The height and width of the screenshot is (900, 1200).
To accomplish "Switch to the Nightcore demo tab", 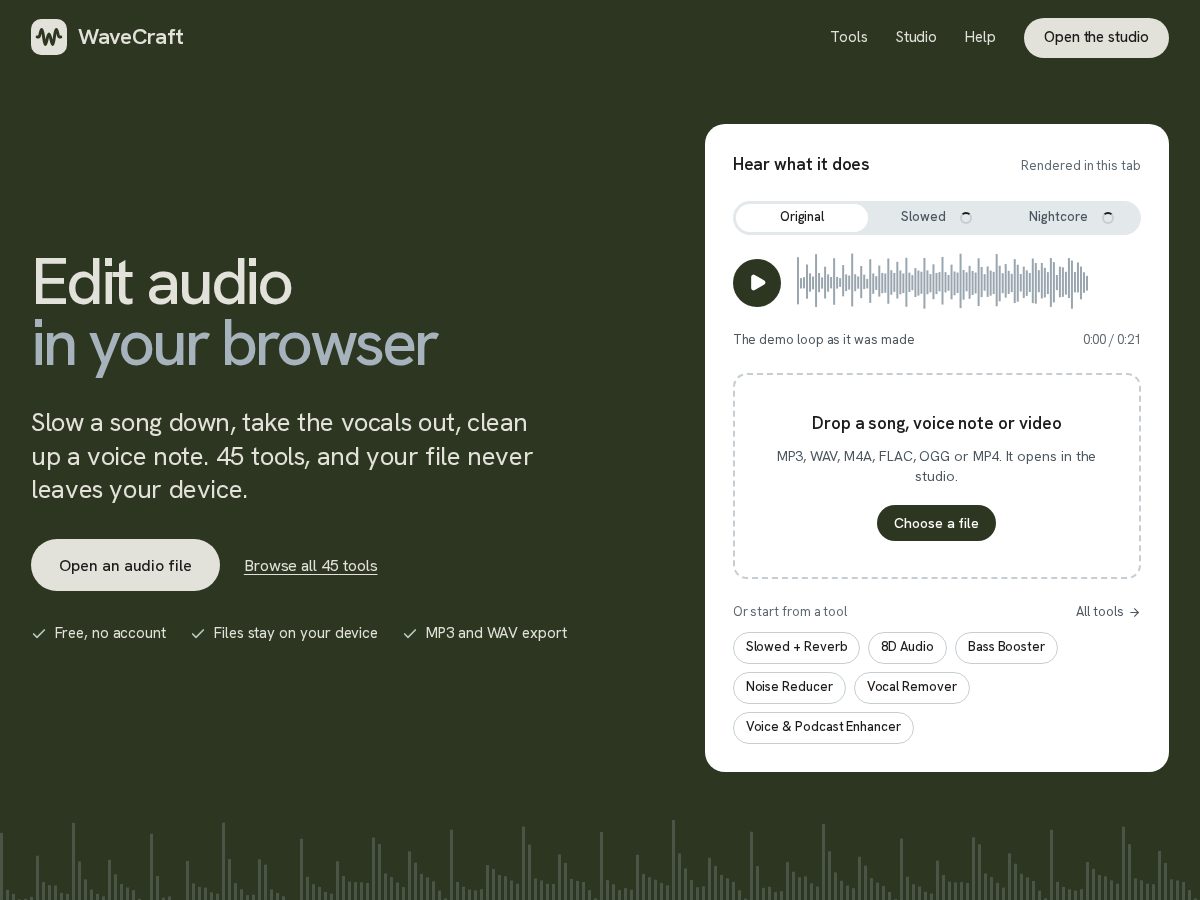I will tap(1071, 218).
